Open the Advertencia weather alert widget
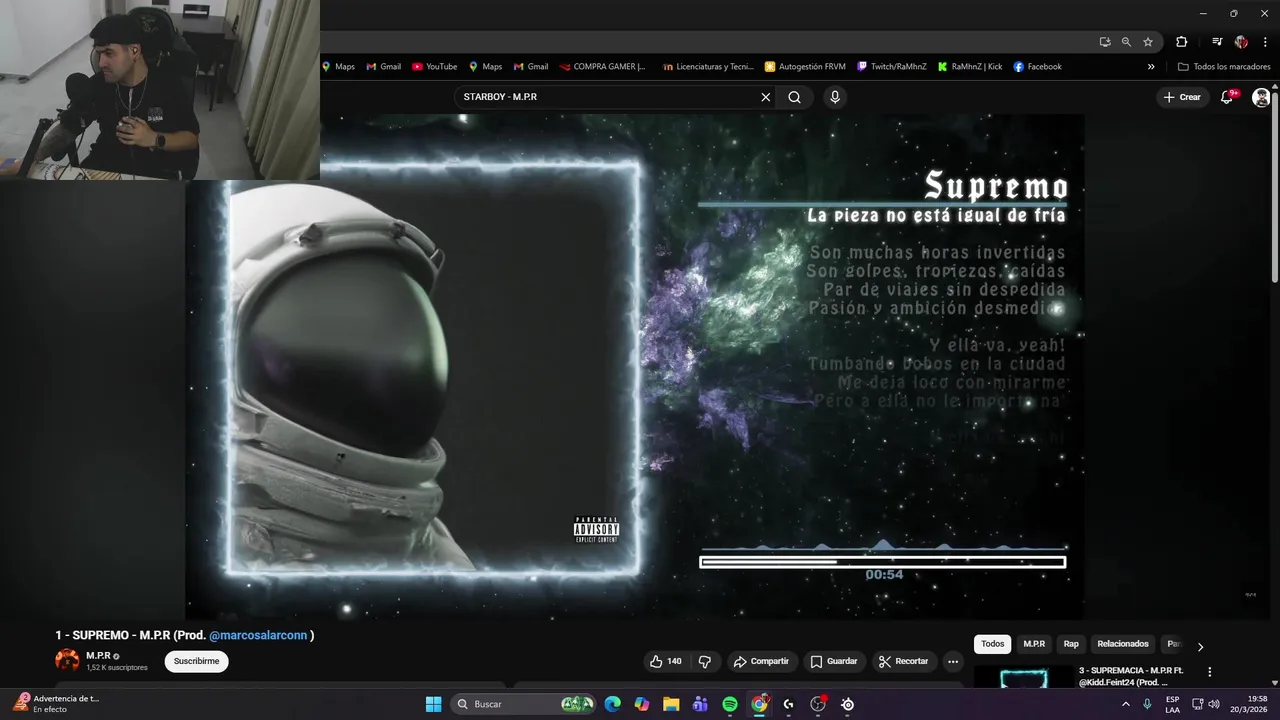This screenshot has height=720, width=1280. (58, 704)
